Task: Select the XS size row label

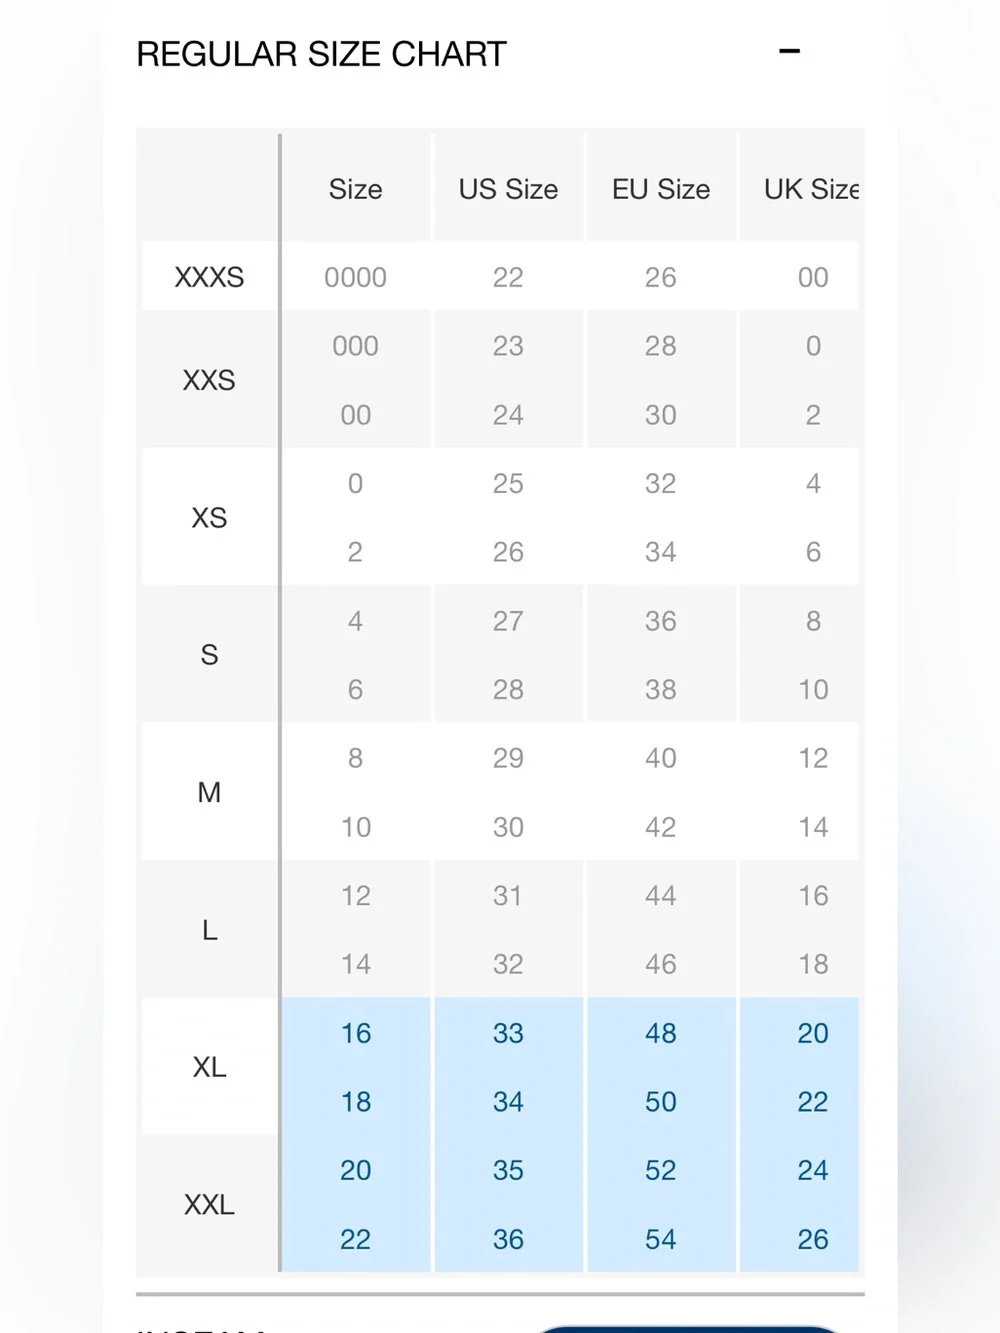Action: click(209, 517)
